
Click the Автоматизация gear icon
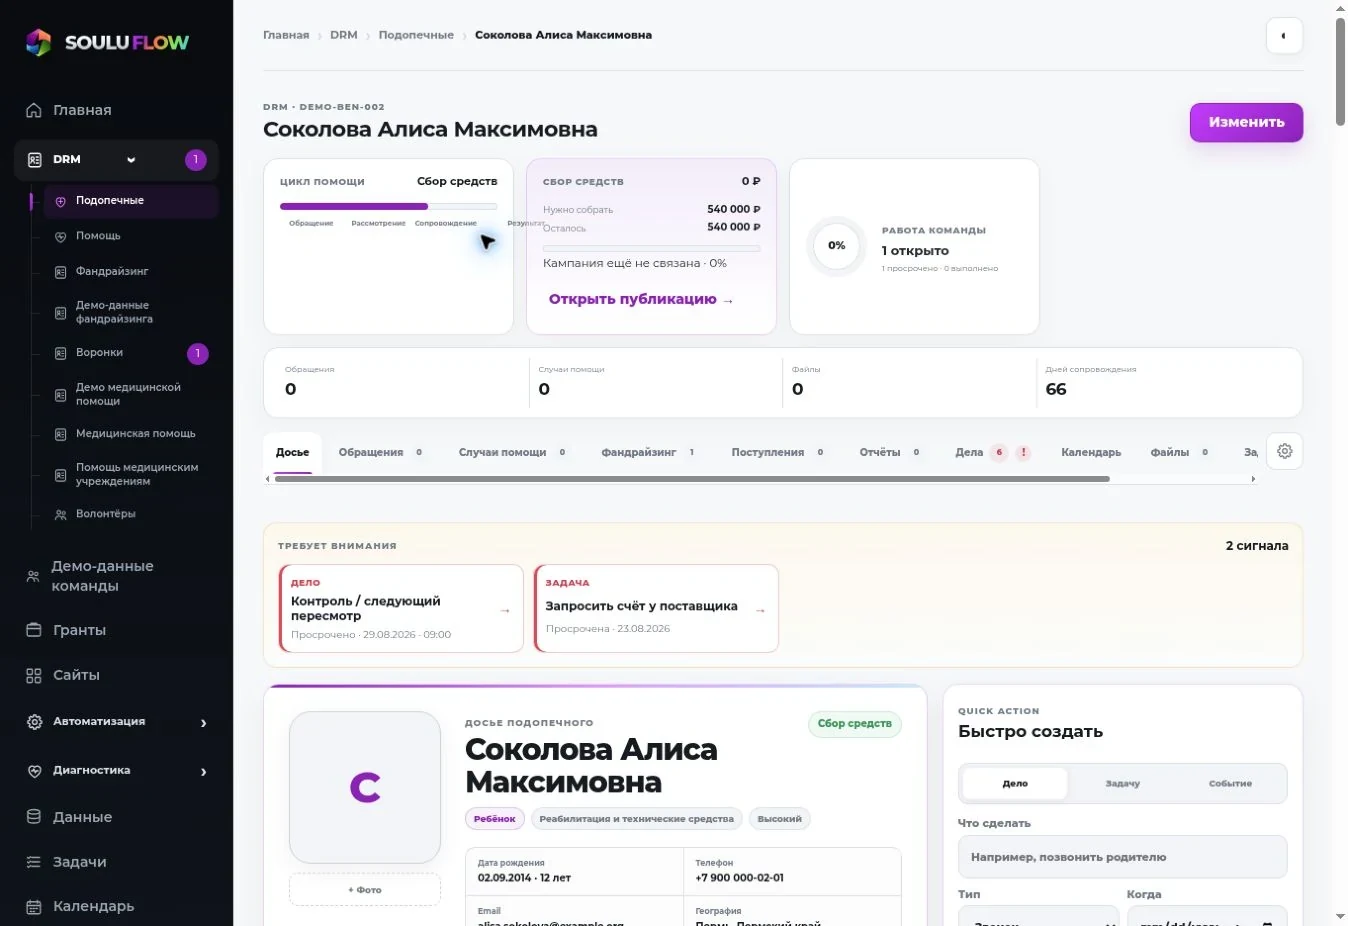coord(34,722)
